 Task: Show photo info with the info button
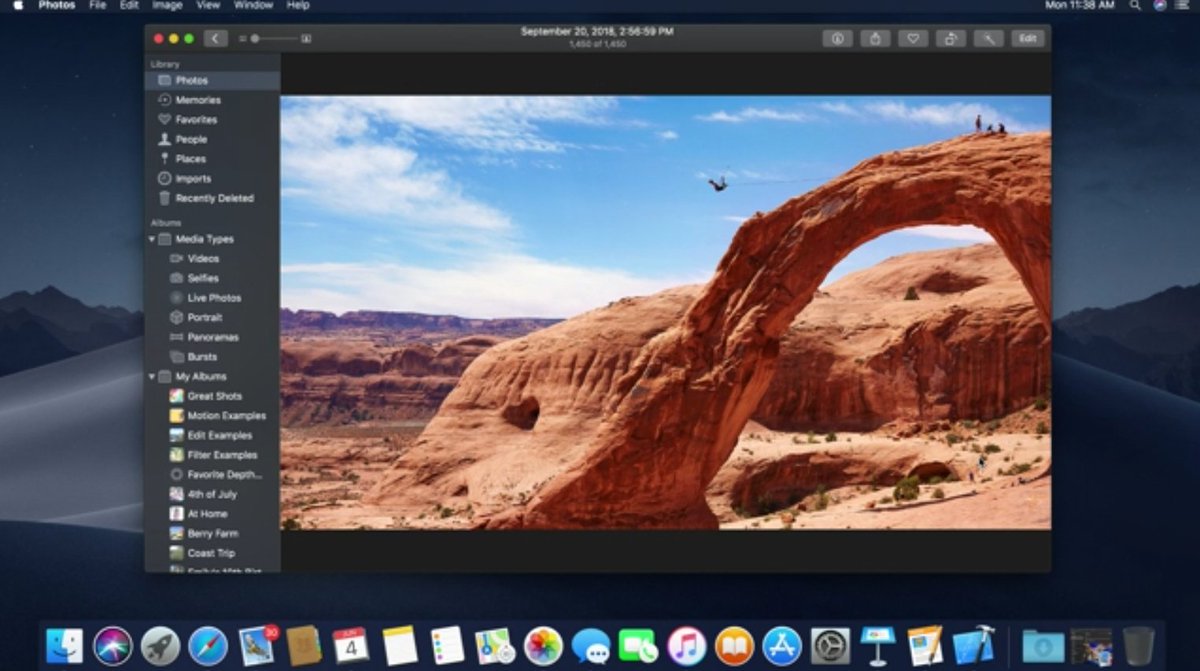pyautogui.click(x=838, y=38)
